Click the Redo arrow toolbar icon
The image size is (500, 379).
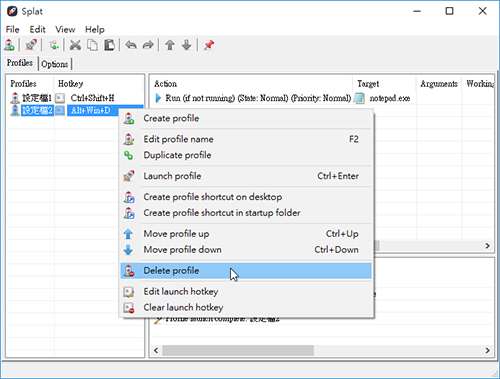click(x=148, y=45)
